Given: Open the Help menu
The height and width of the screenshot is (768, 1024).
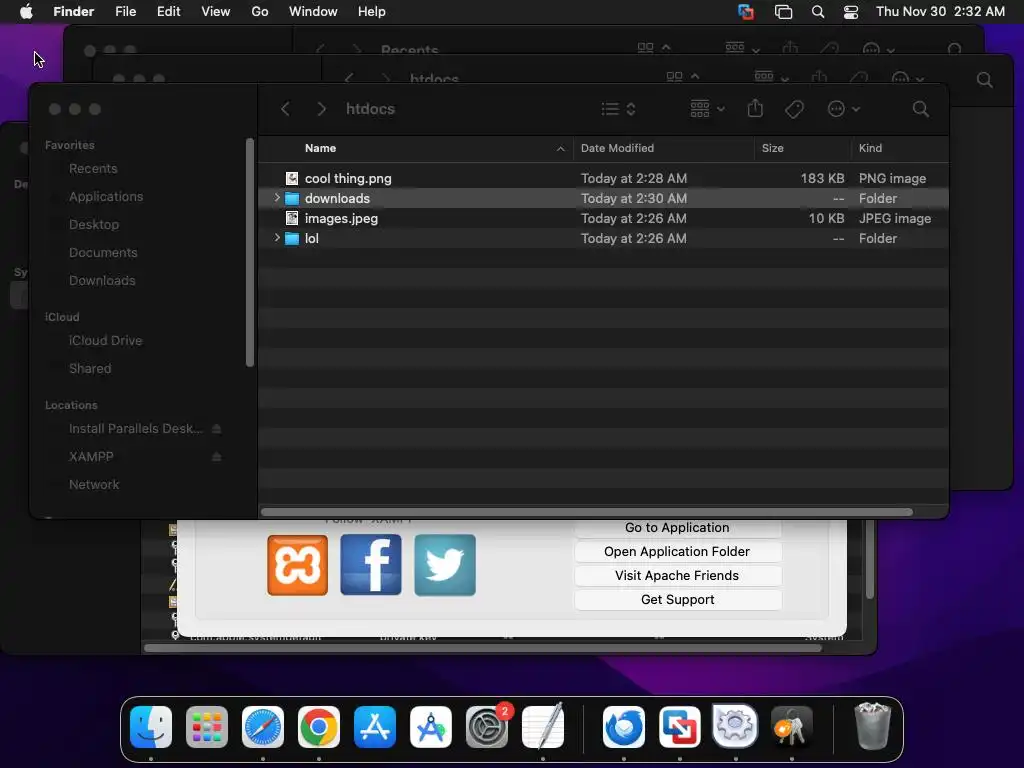Looking at the screenshot, I should (x=372, y=12).
